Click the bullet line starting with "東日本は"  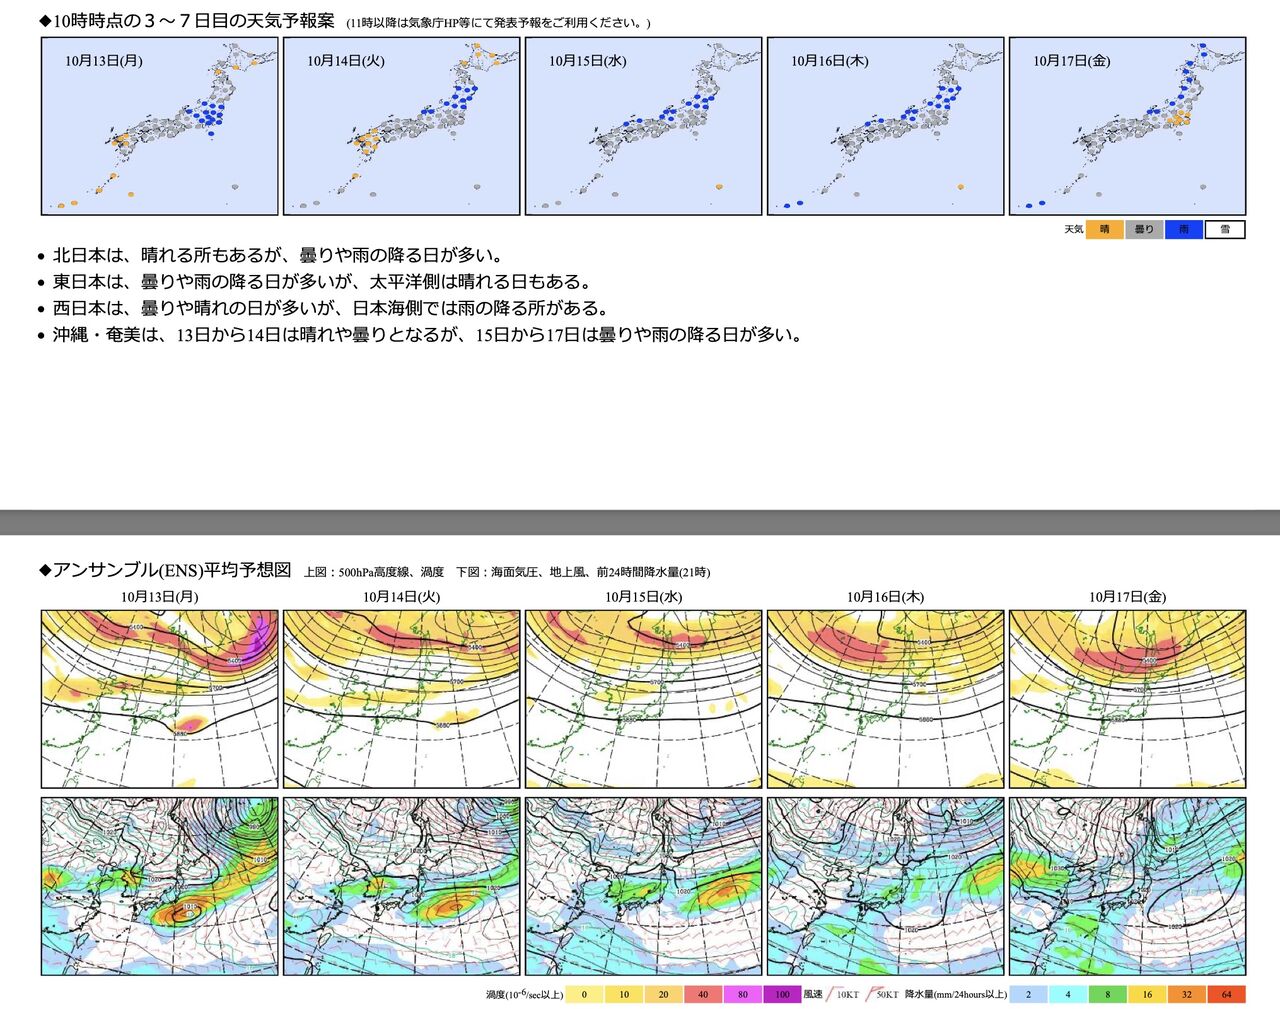(322, 282)
